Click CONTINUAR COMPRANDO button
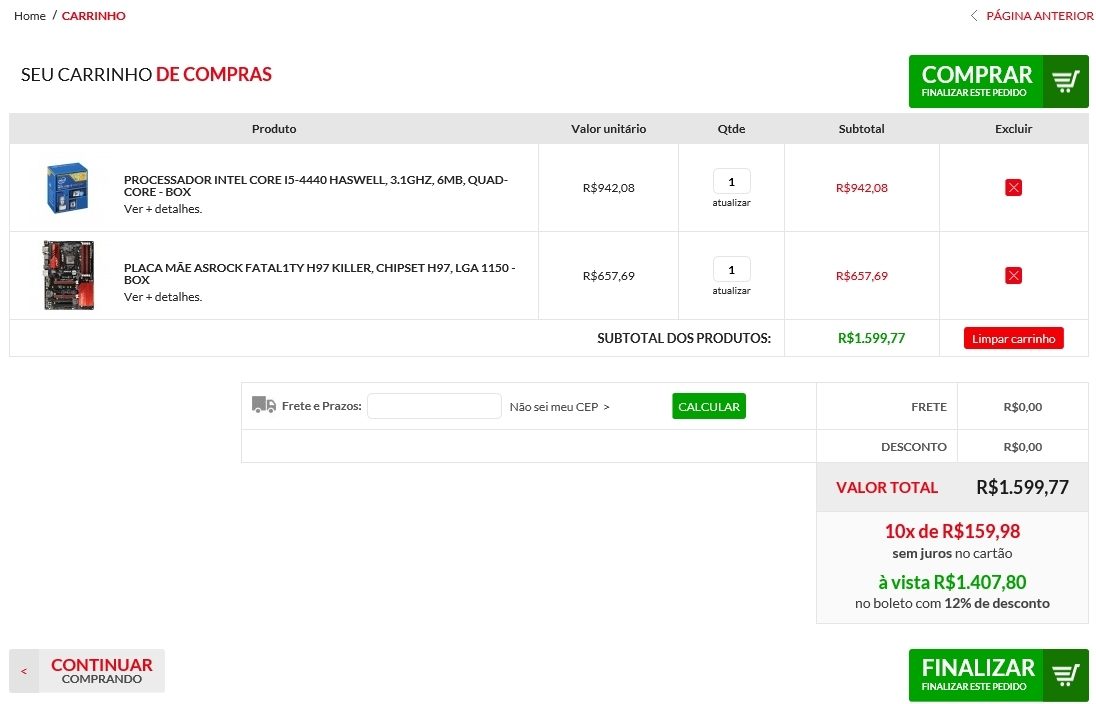 point(87,671)
